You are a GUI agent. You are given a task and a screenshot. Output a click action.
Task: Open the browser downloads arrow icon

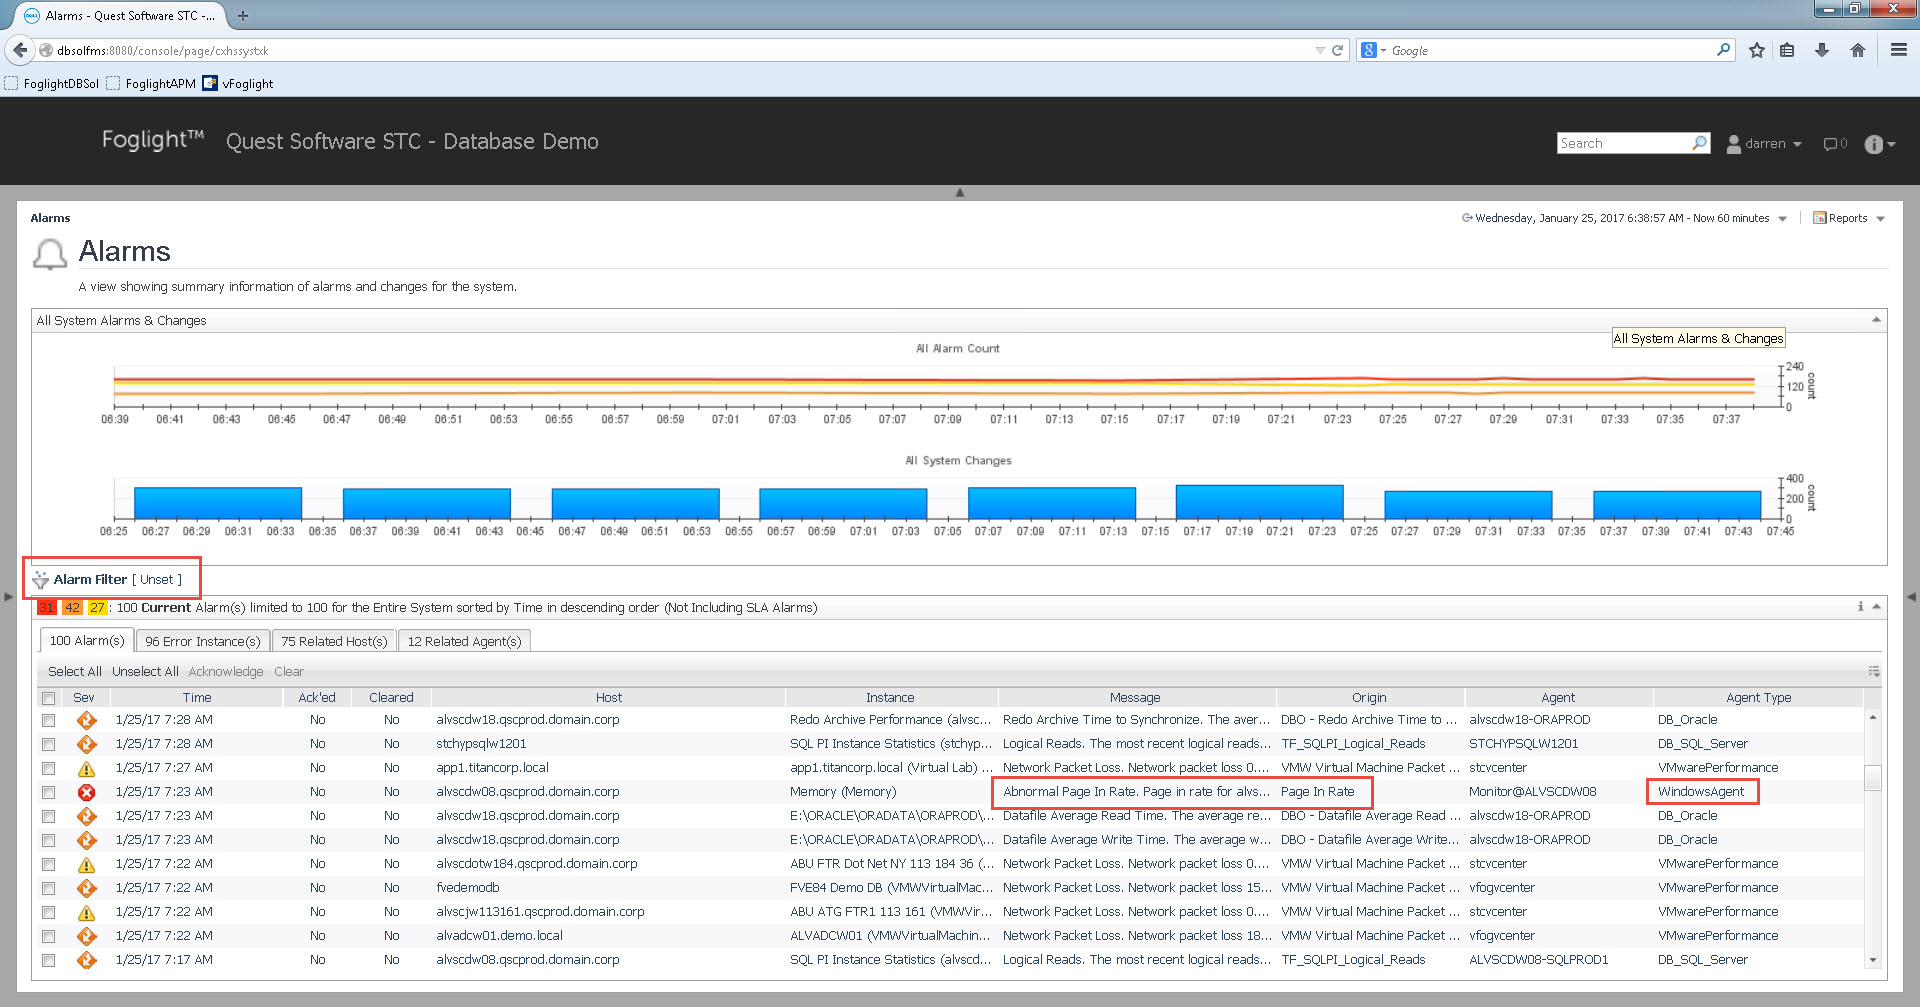pyautogui.click(x=1822, y=50)
